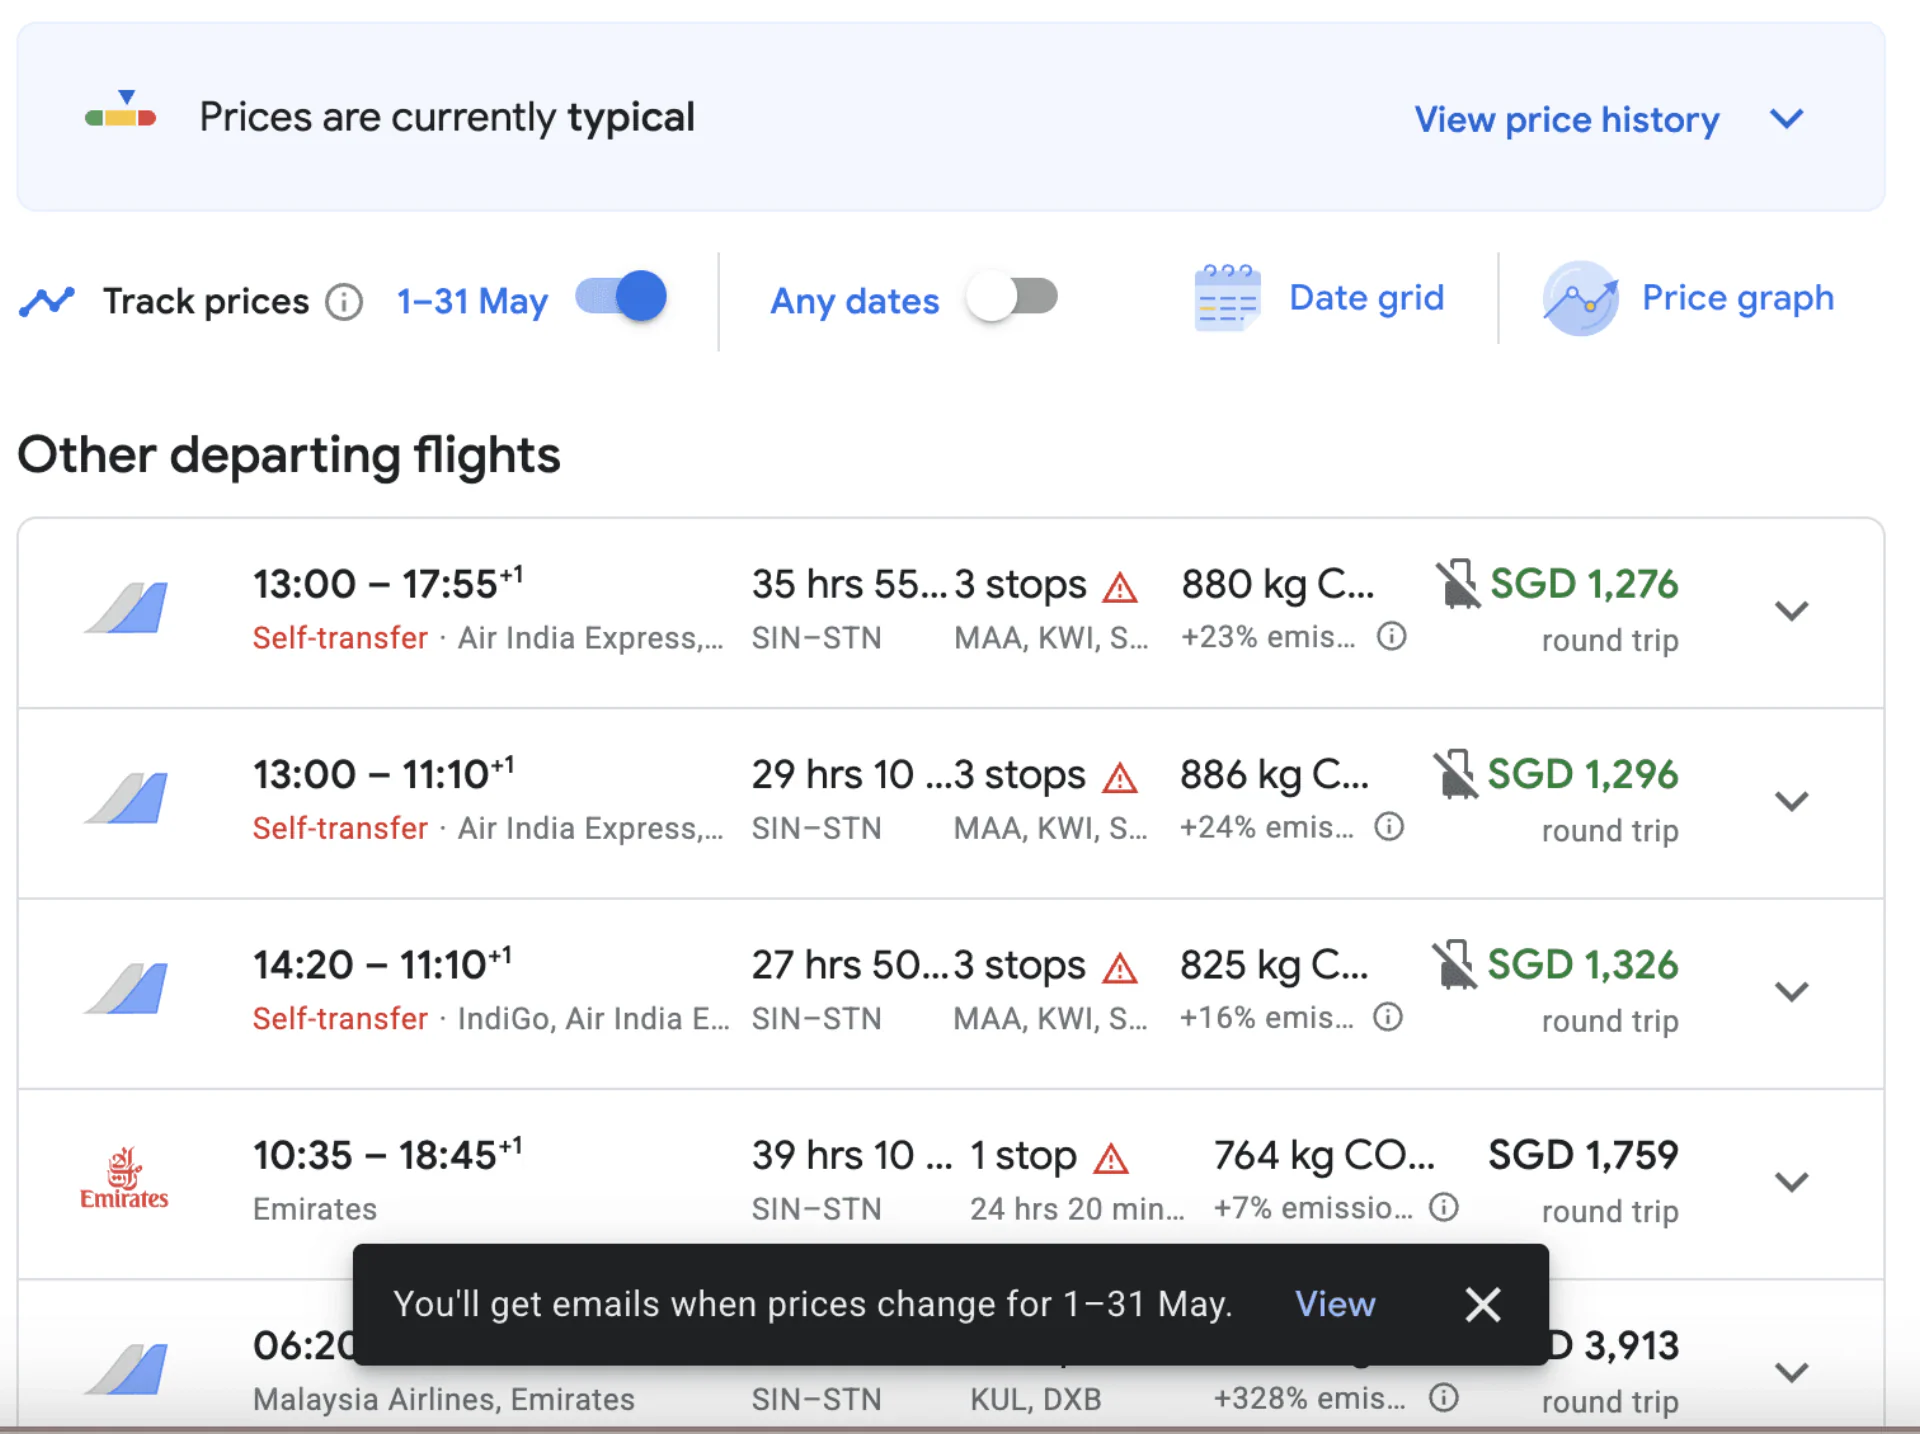
Task: Click emissions info icon for SGD 1,296 flight
Action: (1389, 827)
